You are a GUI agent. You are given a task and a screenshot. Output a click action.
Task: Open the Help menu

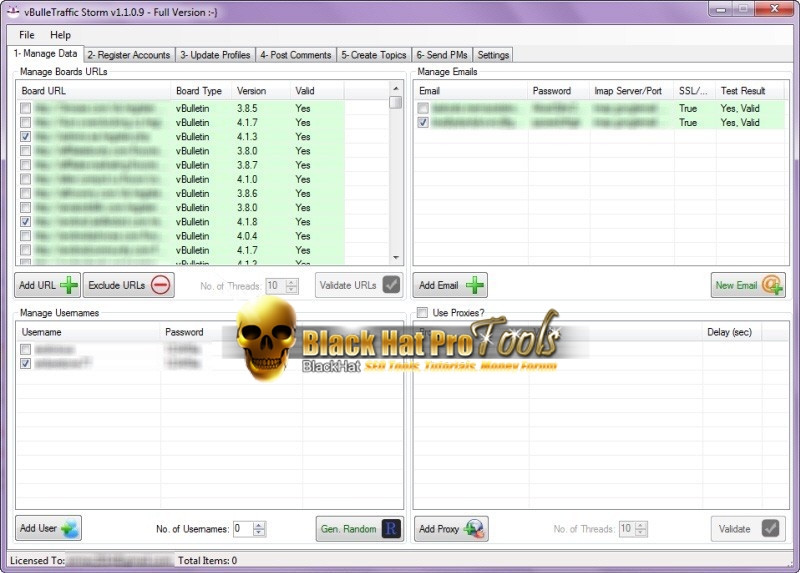[60, 35]
